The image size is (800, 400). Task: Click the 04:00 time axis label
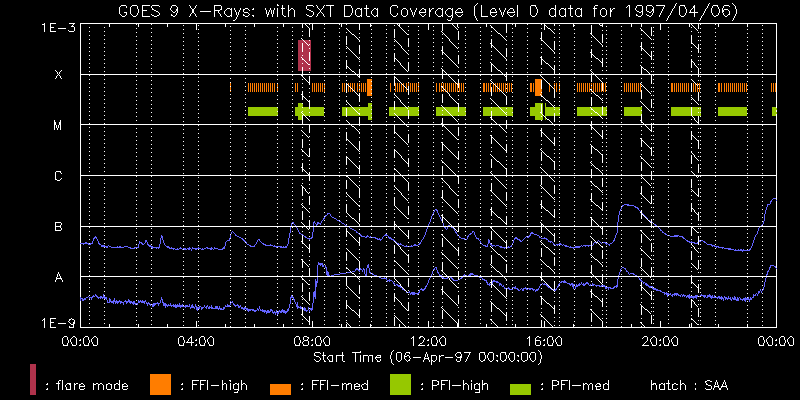194,341
